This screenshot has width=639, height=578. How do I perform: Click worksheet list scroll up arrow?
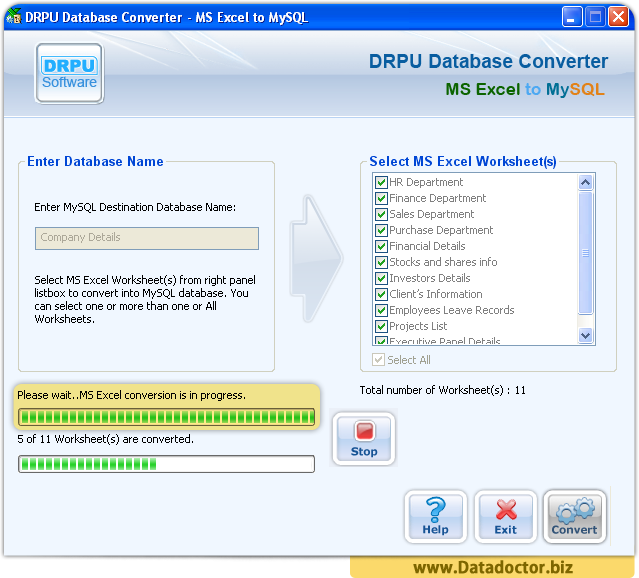(x=586, y=182)
